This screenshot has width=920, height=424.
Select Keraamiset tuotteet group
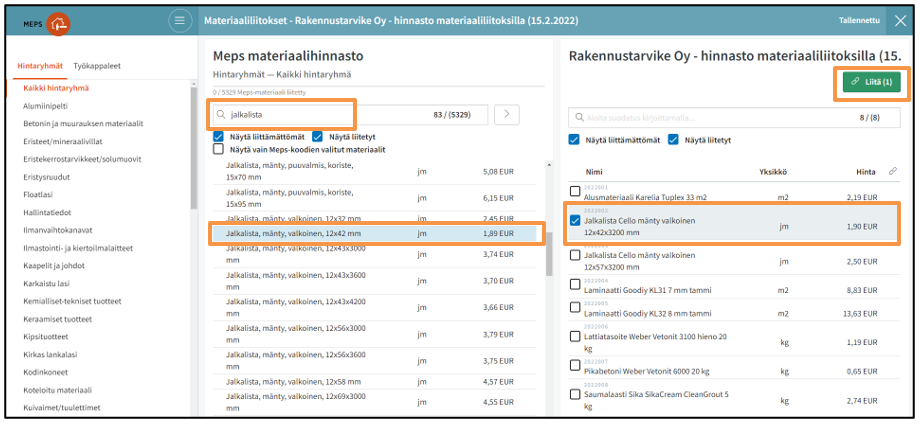click(x=58, y=319)
